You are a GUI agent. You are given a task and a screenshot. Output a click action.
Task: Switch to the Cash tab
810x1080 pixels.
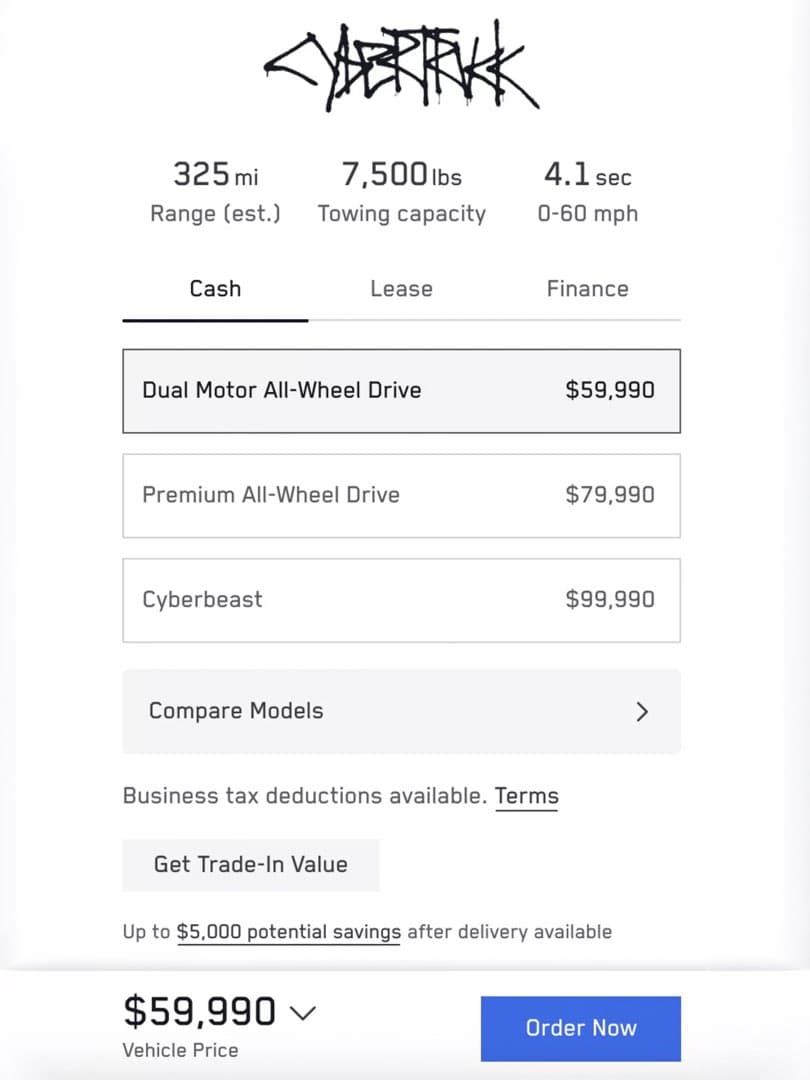[215, 289]
